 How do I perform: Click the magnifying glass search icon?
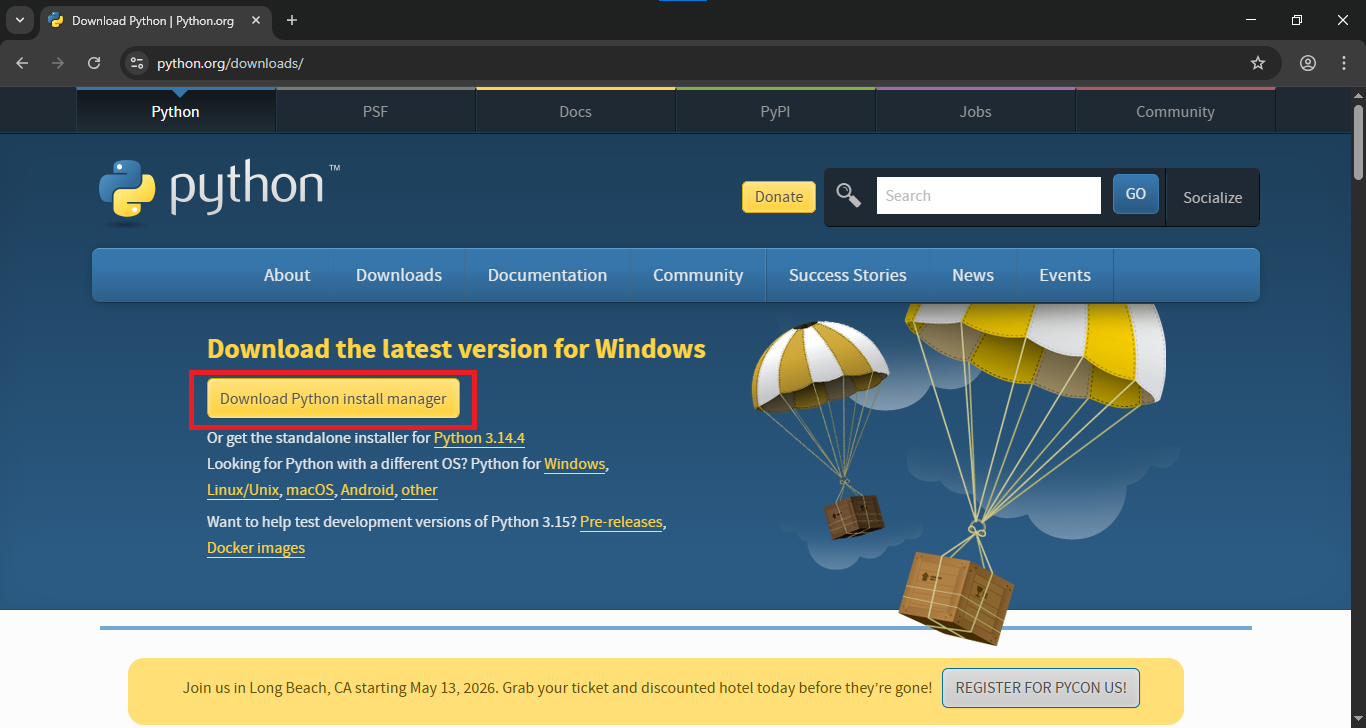[849, 195]
